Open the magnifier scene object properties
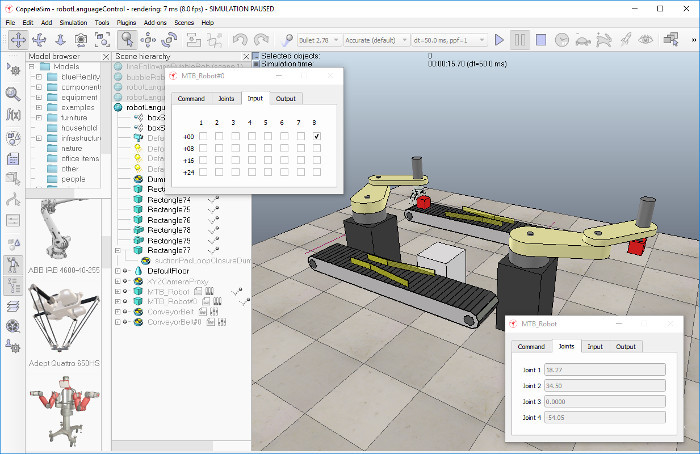700x454 pixels. click(13, 94)
